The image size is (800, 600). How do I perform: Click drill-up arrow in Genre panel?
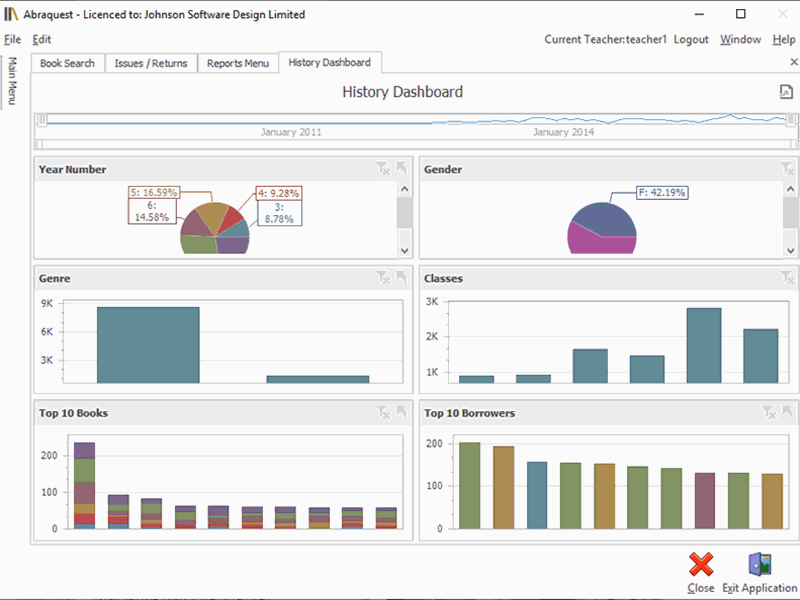coord(402,278)
